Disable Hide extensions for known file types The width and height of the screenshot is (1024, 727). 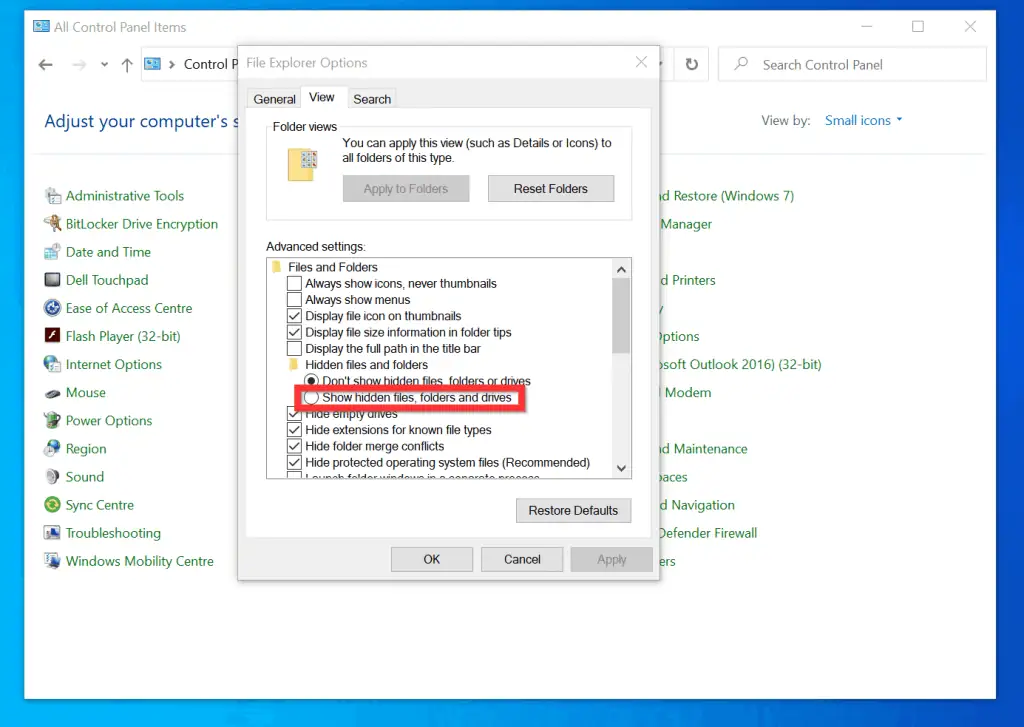pyautogui.click(x=294, y=430)
